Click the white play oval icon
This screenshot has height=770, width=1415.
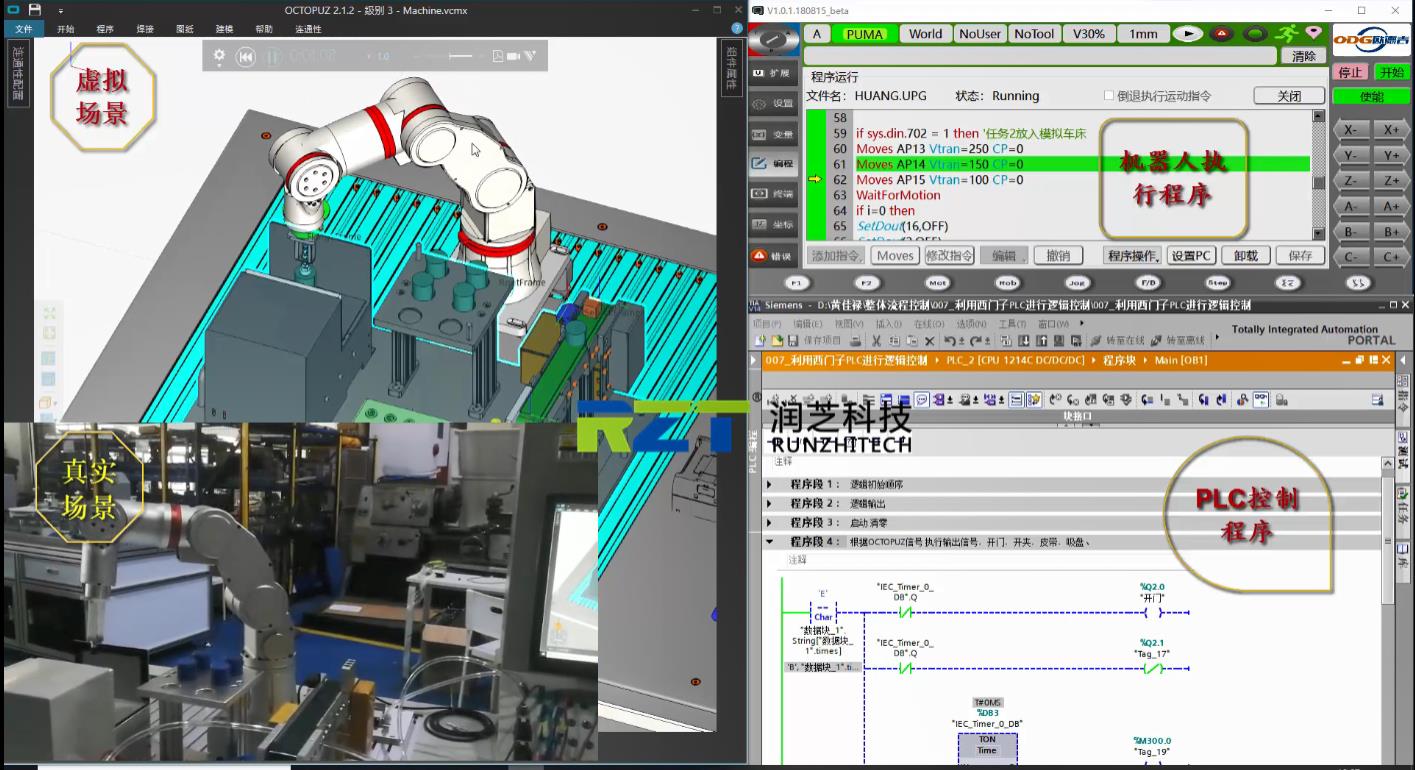(1187, 33)
